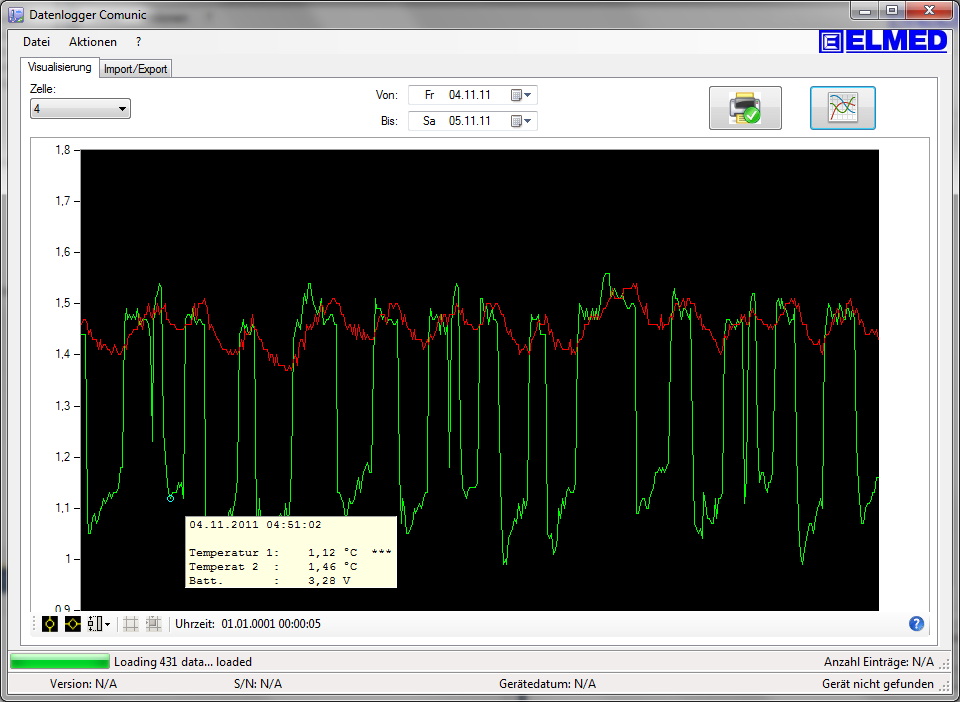
Task: Open the Datei menu
Action: (36, 42)
